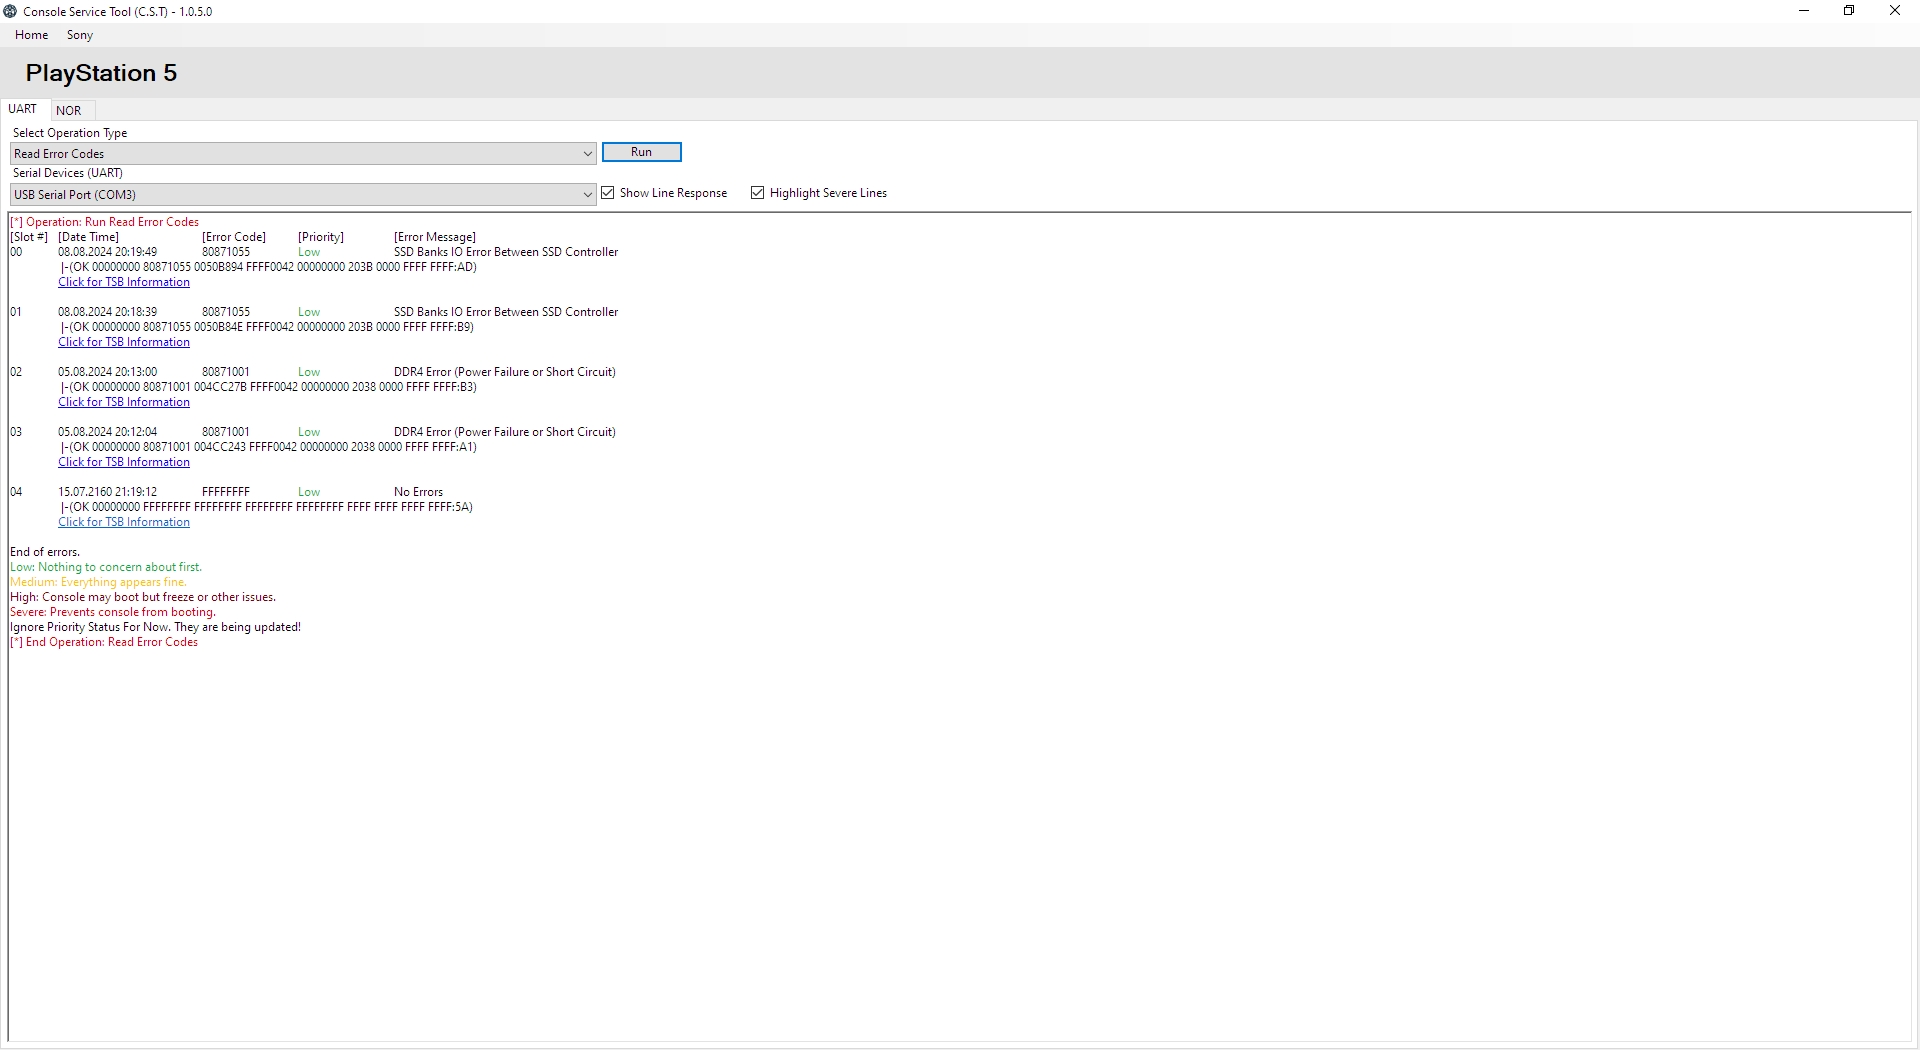Open the Select Operation Type dropdown
Image resolution: width=1920 pixels, height=1050 pixels.
(303, 153)
